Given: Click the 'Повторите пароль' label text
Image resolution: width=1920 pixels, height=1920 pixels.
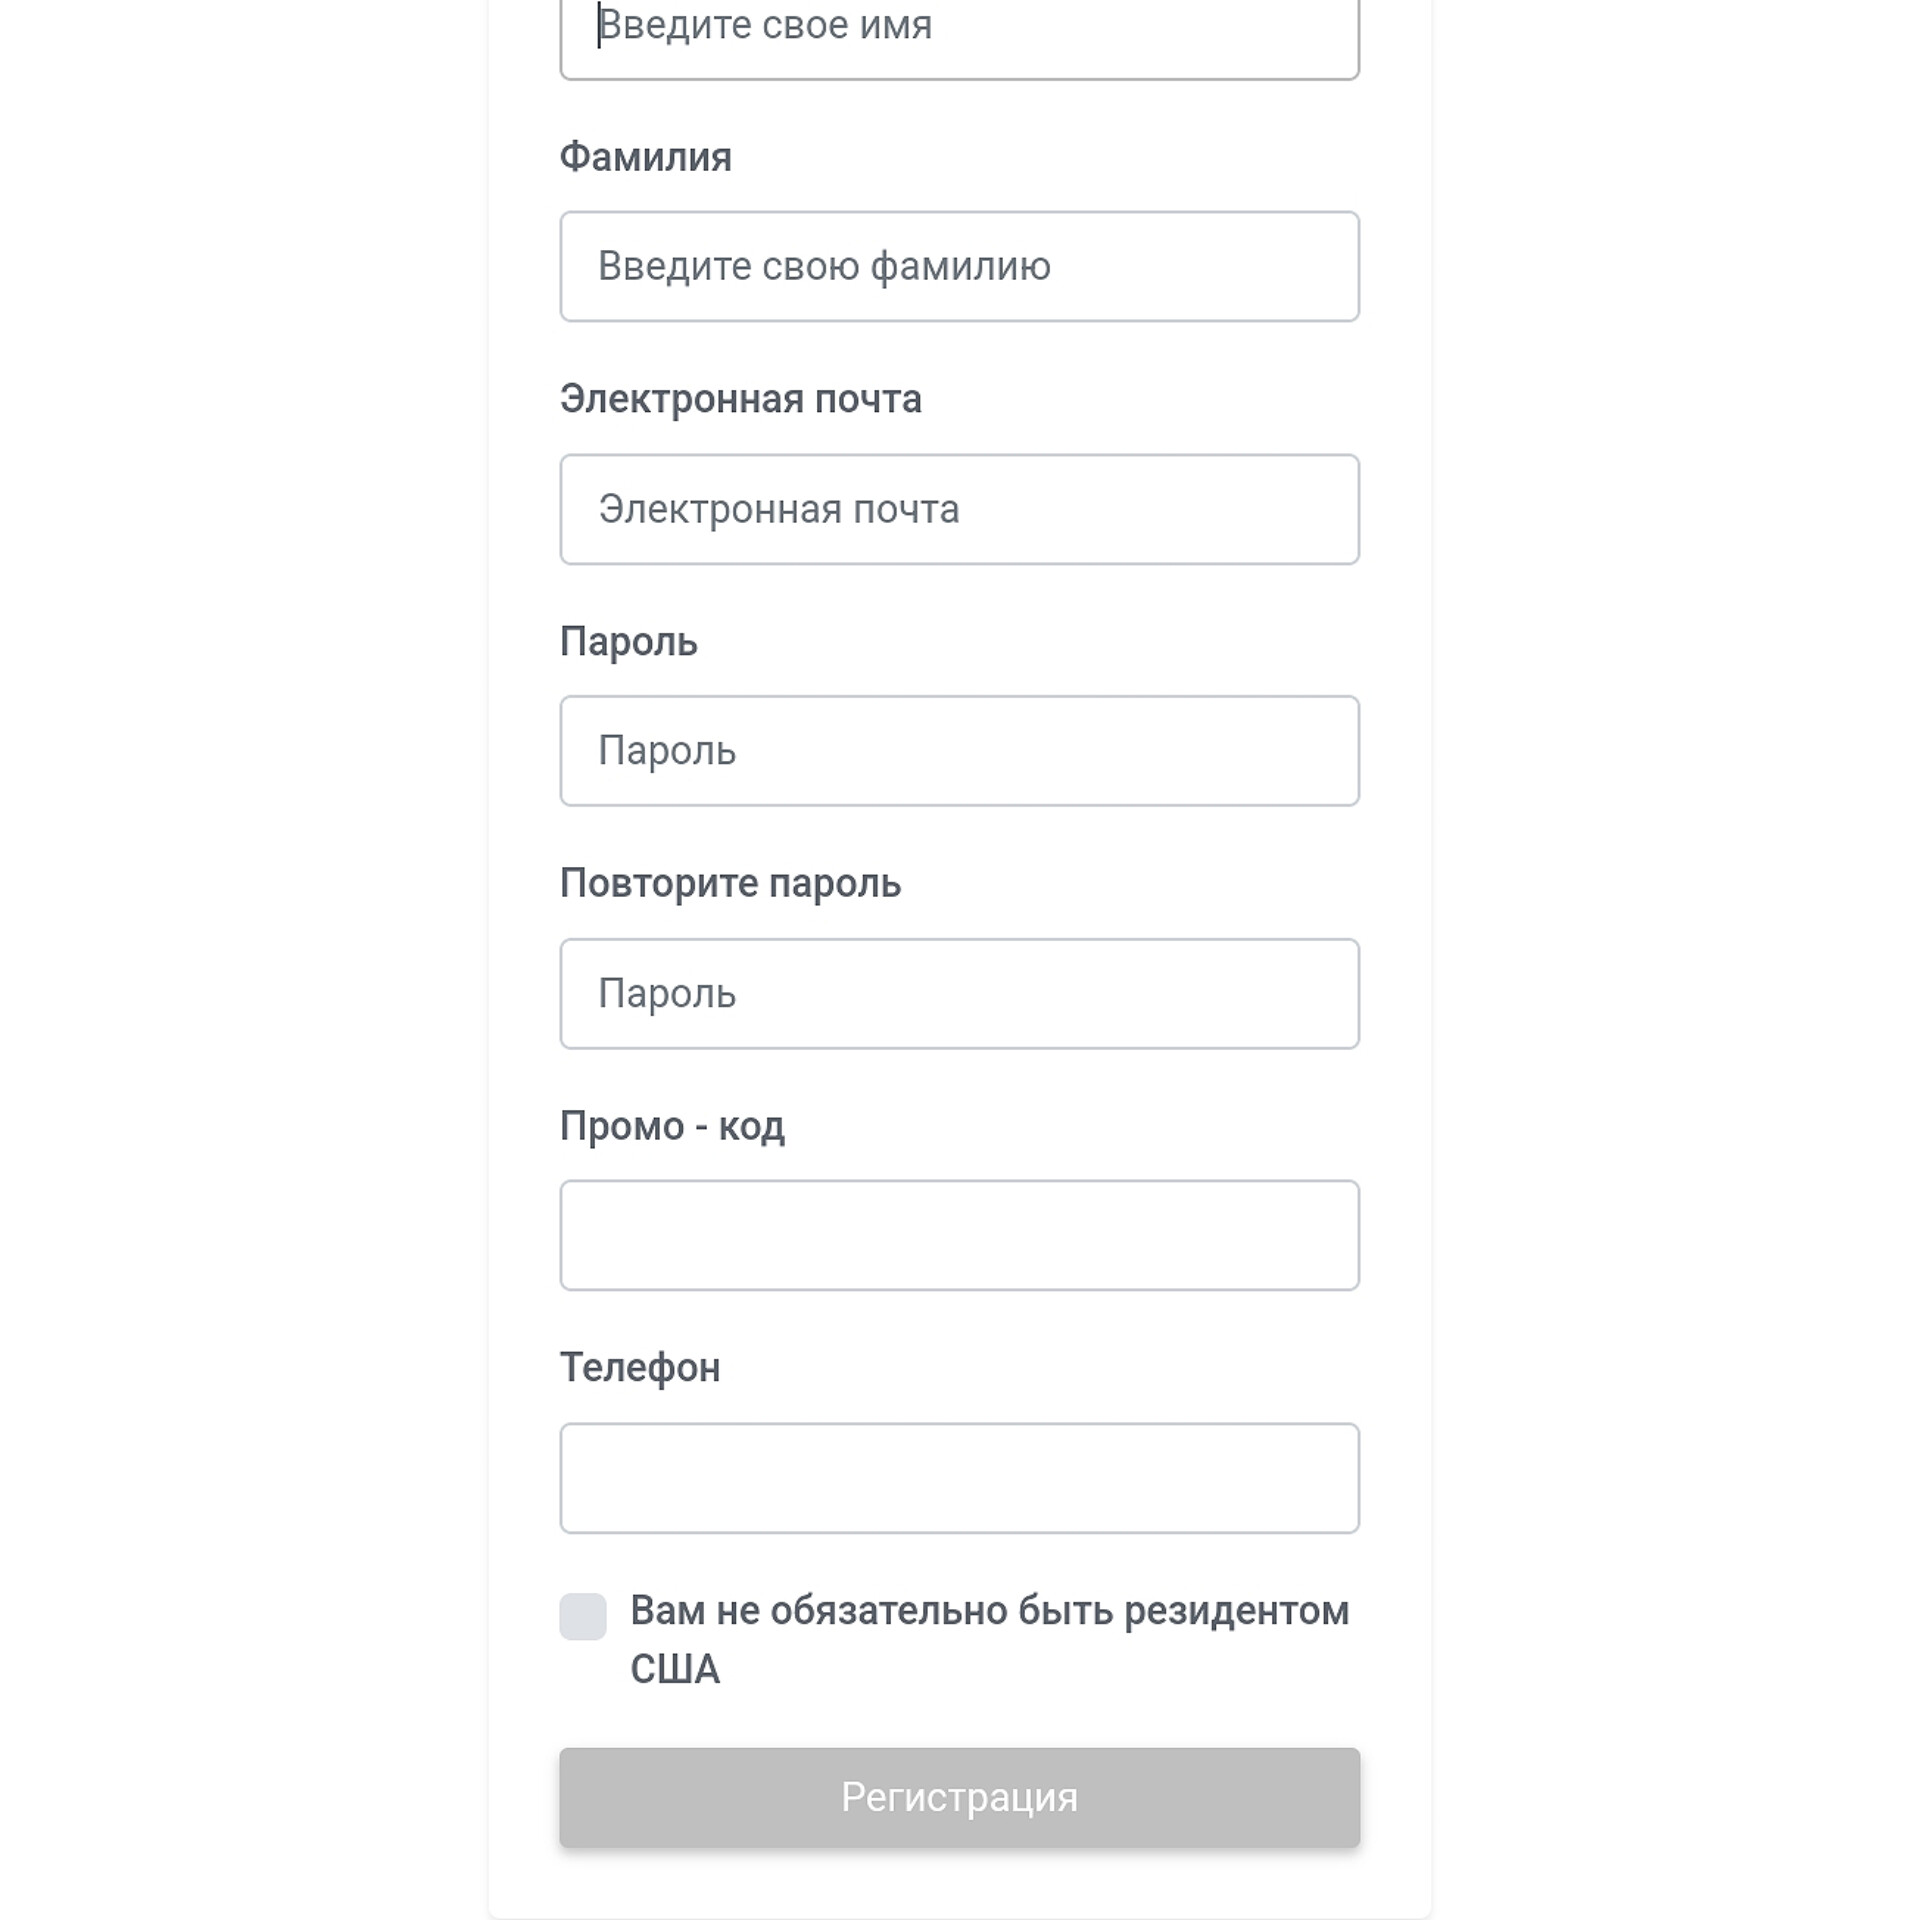Looking at the screenshot, I should pyautogui.click(x=731, y=883).
